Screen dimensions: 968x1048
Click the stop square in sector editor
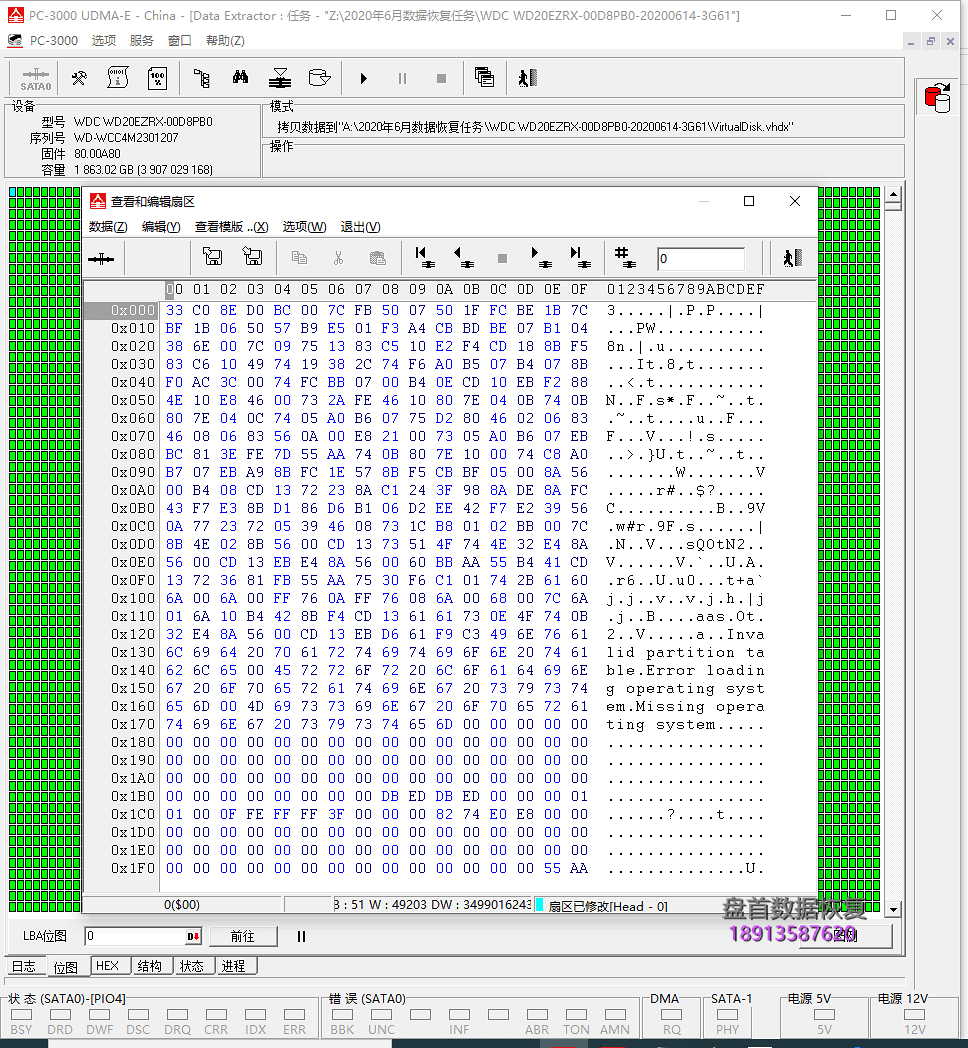click(x=502, y=259)
